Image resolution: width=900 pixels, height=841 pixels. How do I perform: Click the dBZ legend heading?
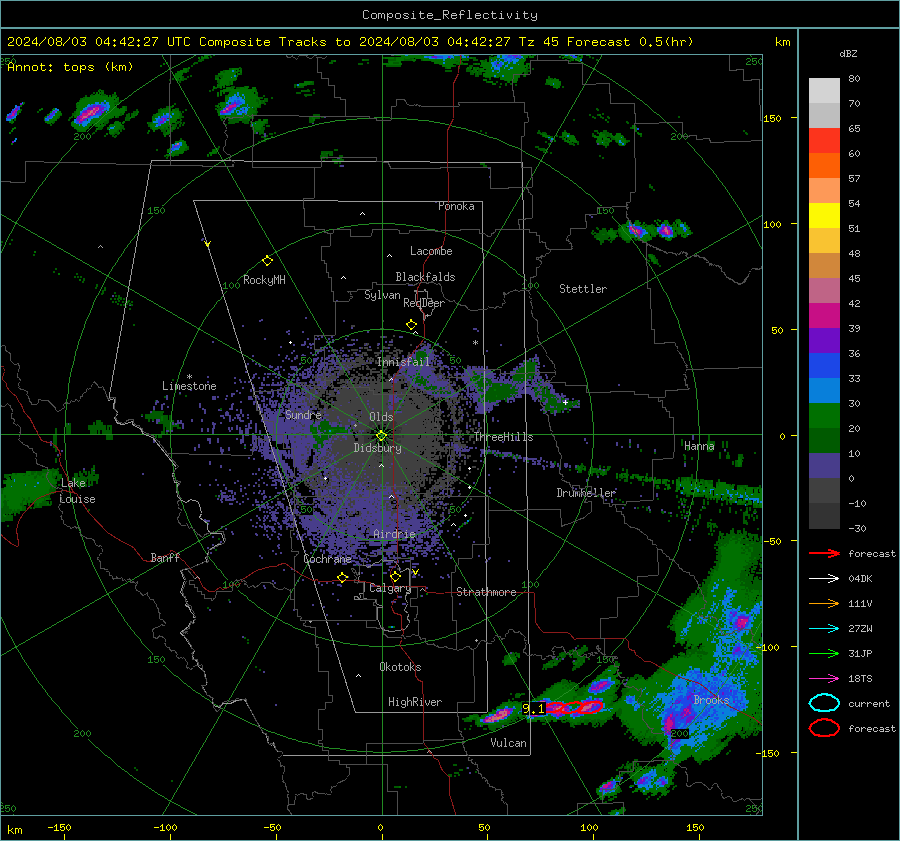tap(848, 54)
